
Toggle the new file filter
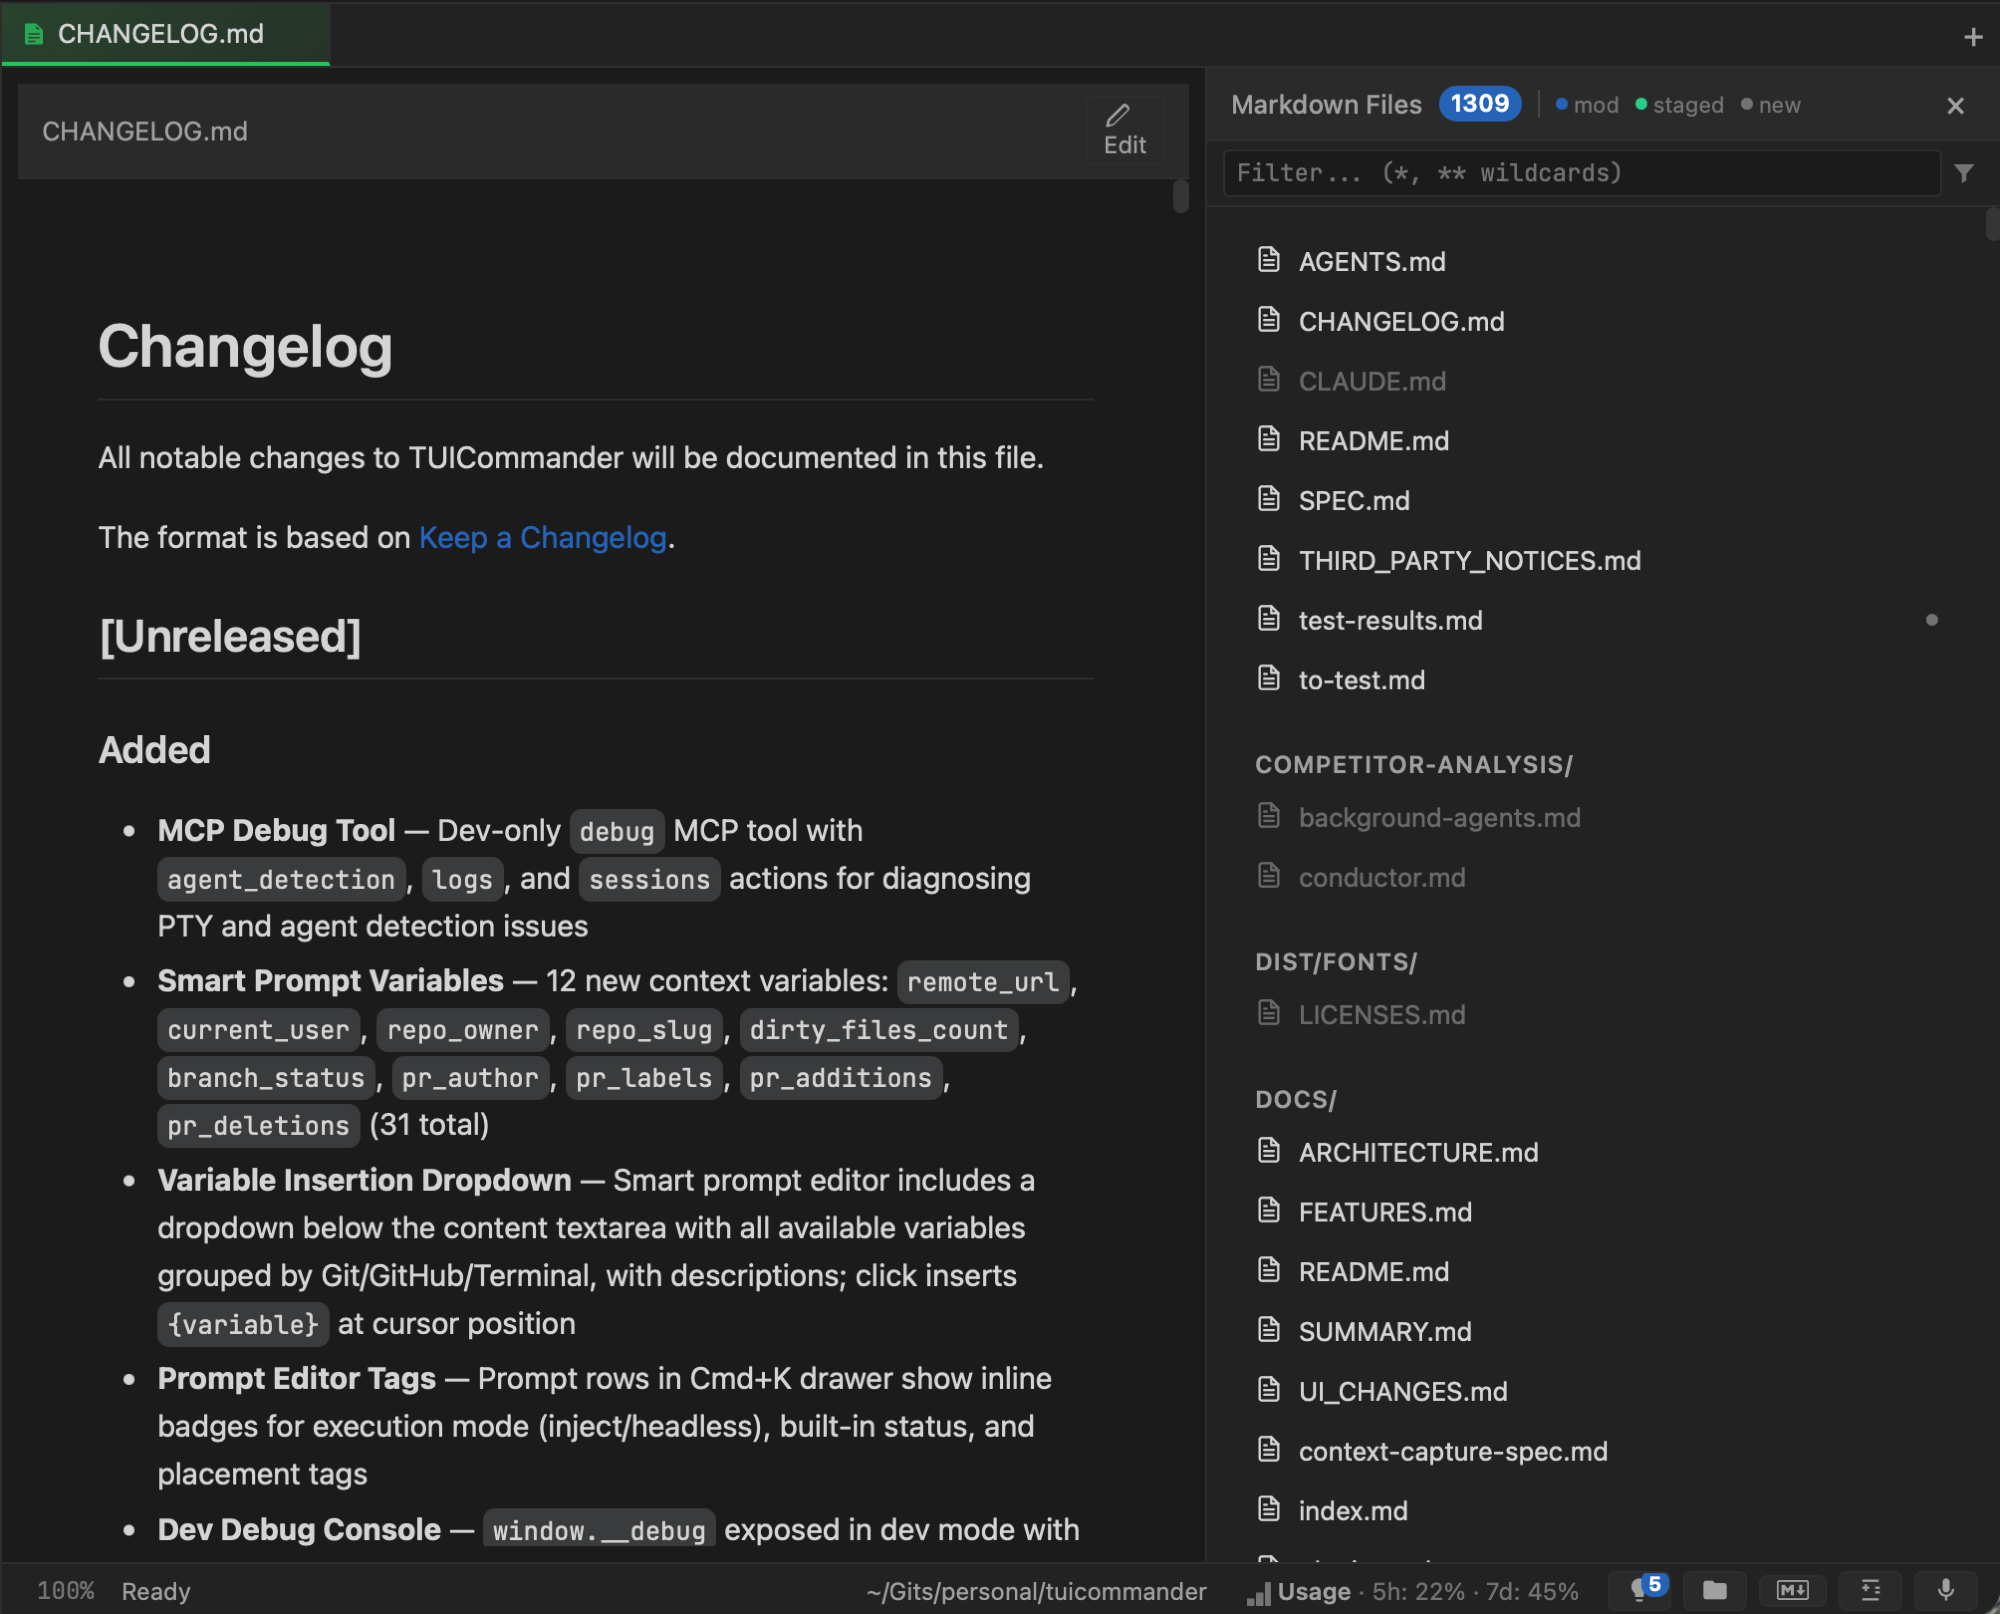[1772, 104]
